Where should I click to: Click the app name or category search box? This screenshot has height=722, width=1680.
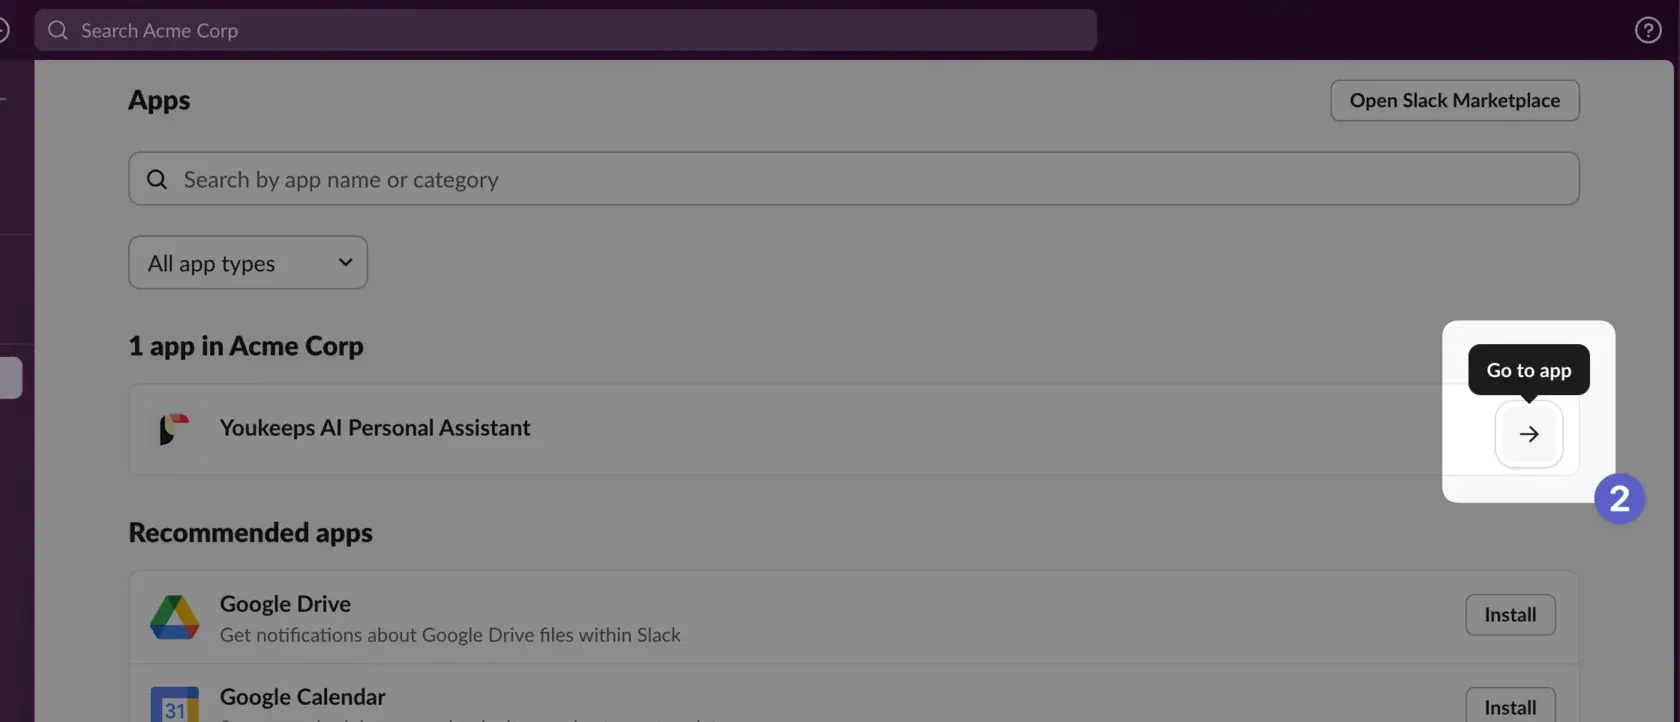pyautogui.click(x=860, y=179)
